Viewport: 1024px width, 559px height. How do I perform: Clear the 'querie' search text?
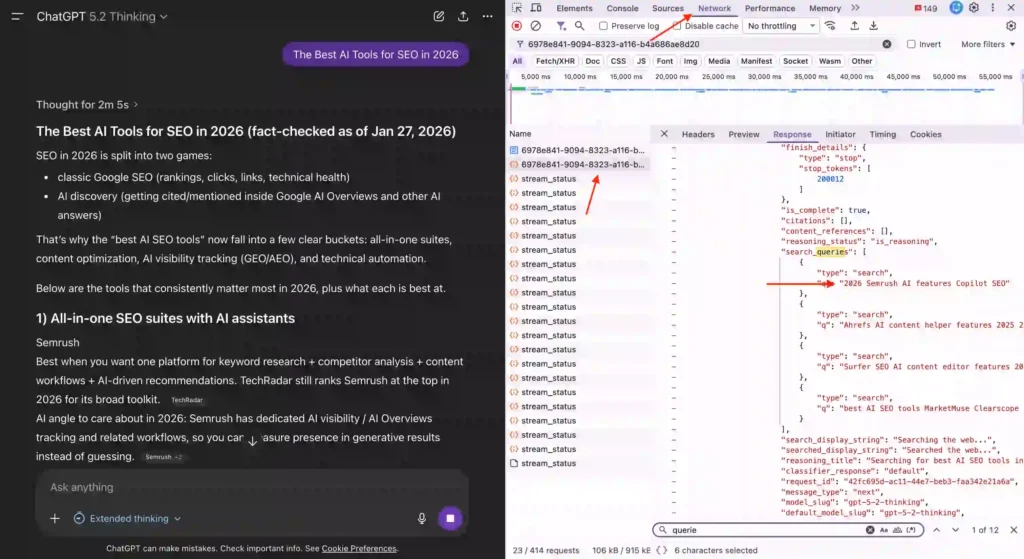tap(870, 530)
